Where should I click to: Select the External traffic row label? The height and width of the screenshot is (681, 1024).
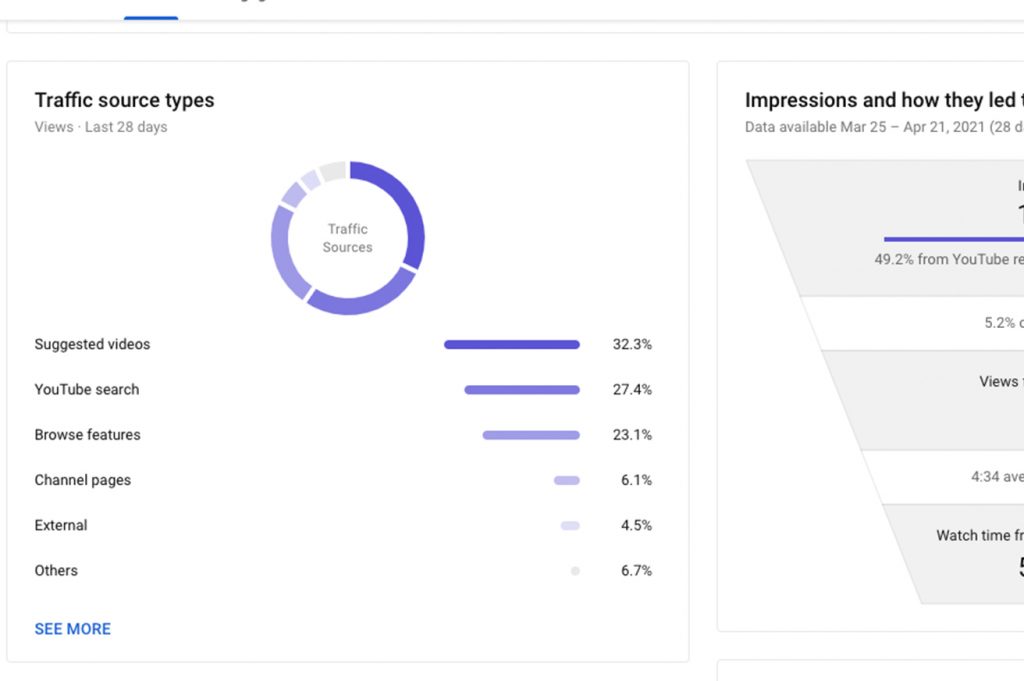tap(61, 525)
